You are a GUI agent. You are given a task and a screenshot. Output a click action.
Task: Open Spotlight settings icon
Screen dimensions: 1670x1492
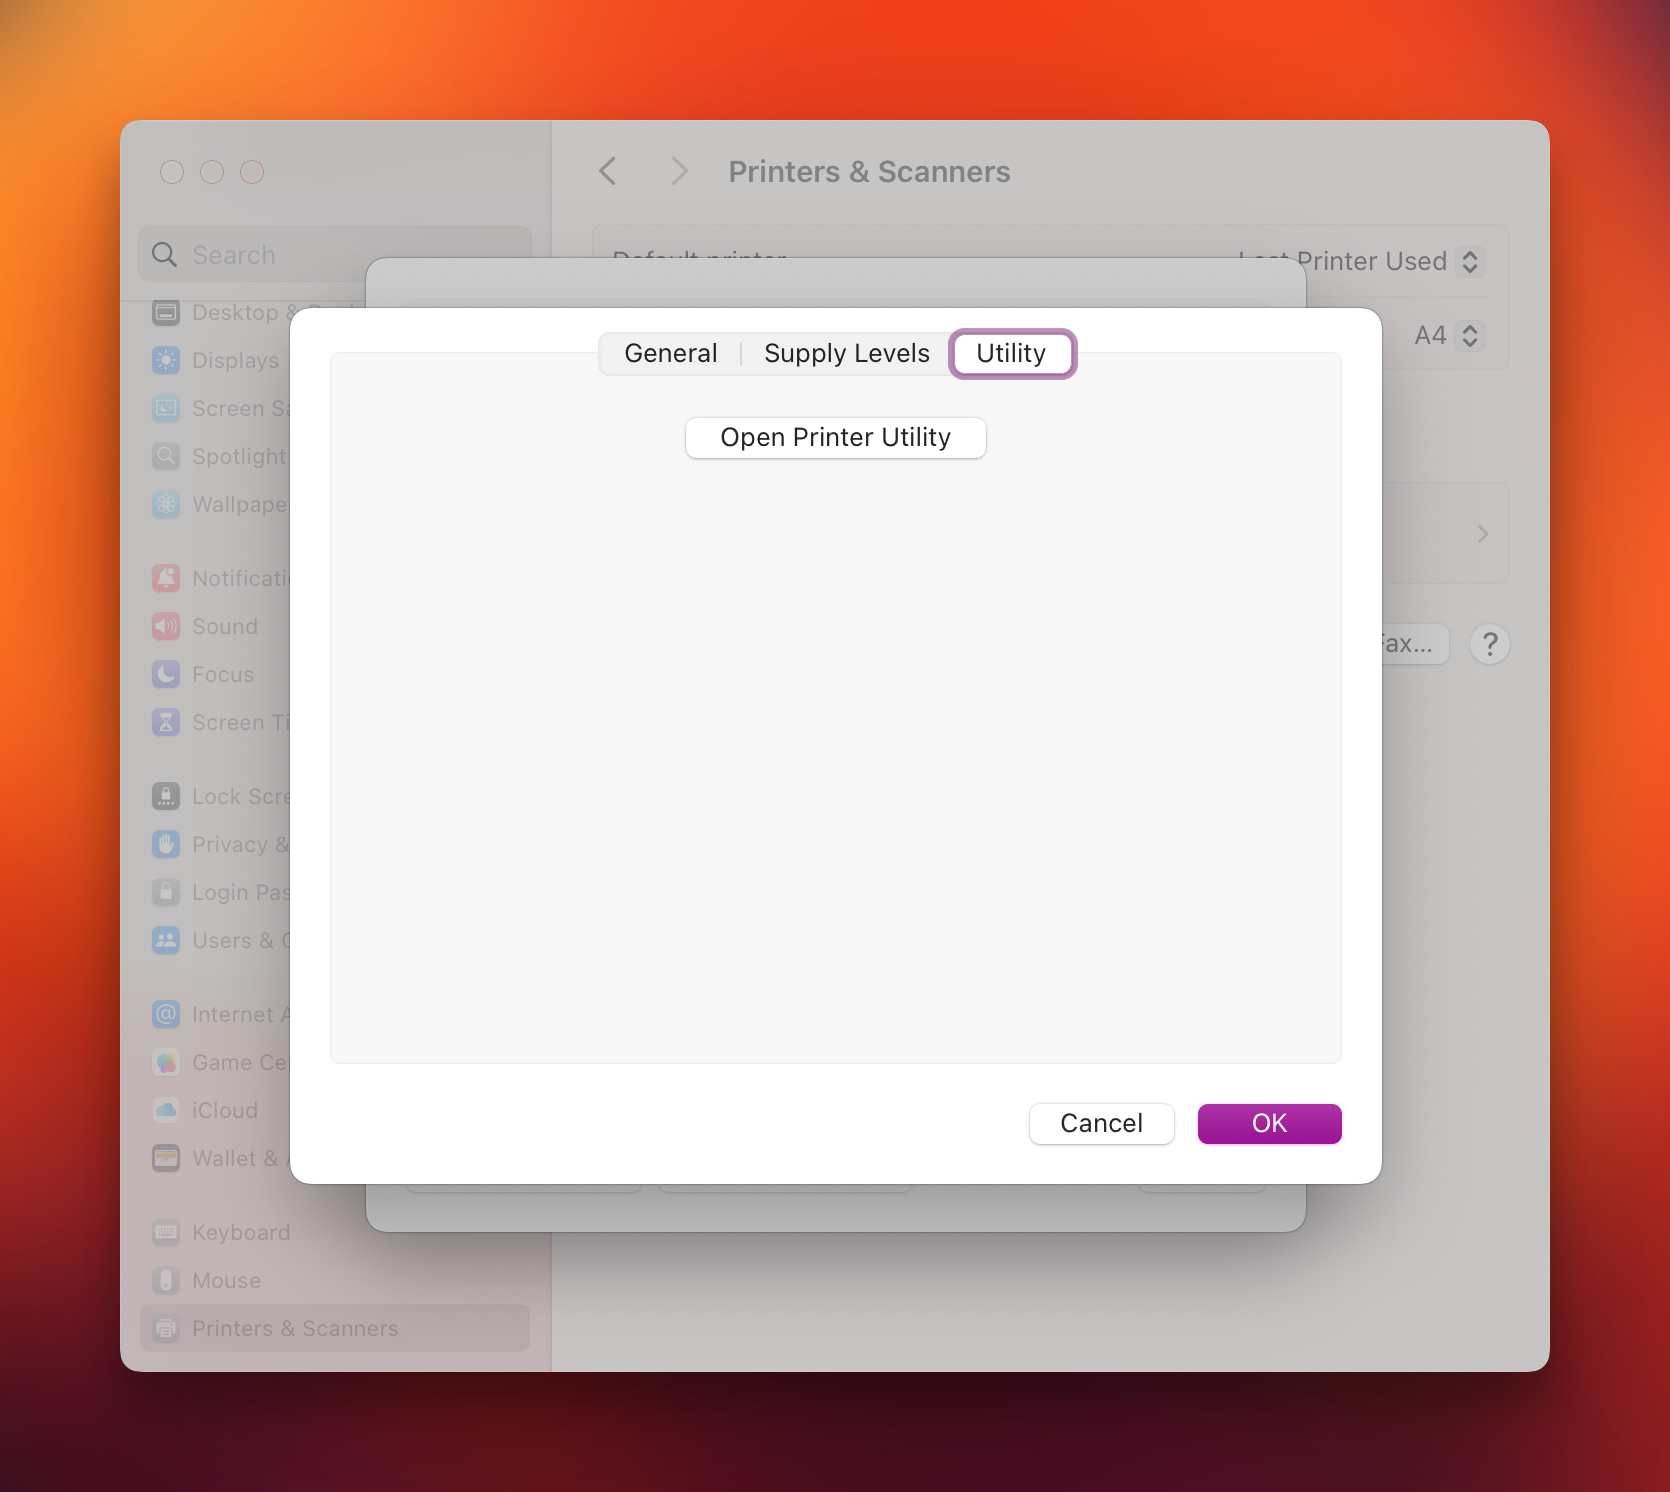166,456
